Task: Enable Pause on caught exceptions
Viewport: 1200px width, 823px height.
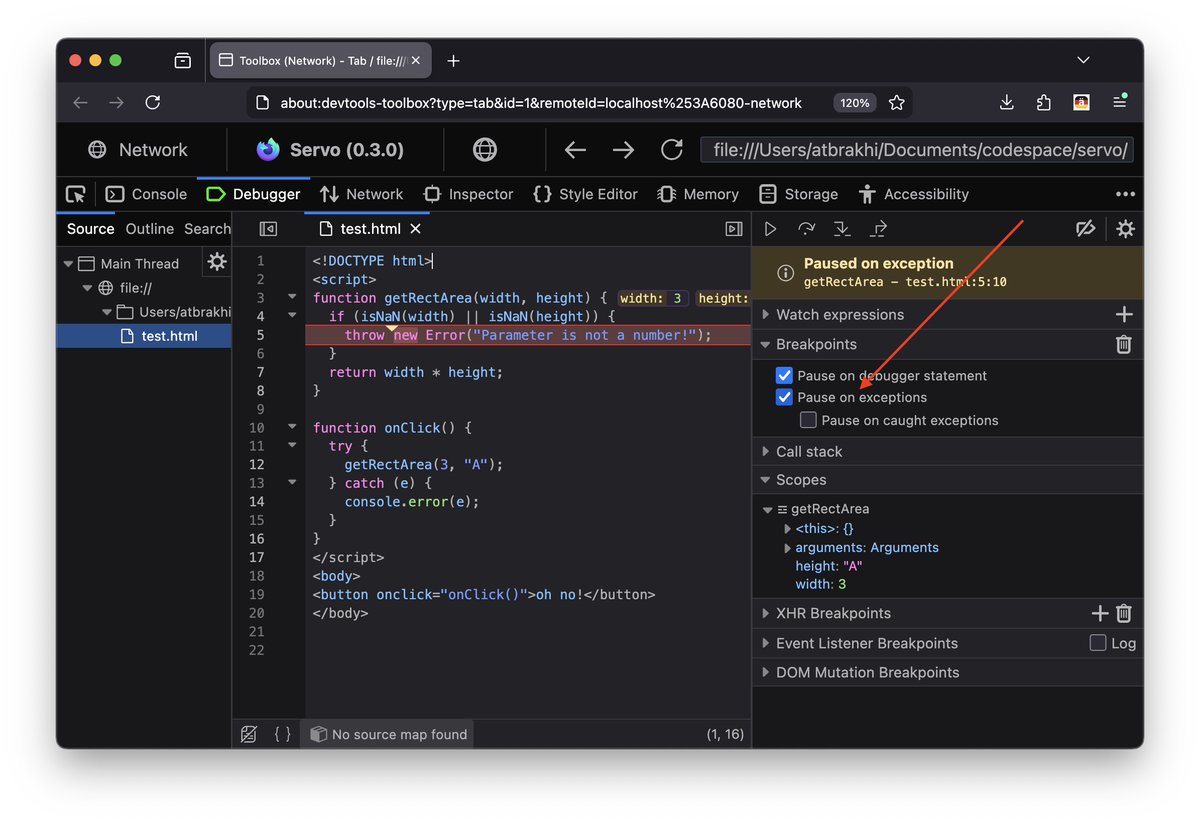Action: click(x=808, y=420)
